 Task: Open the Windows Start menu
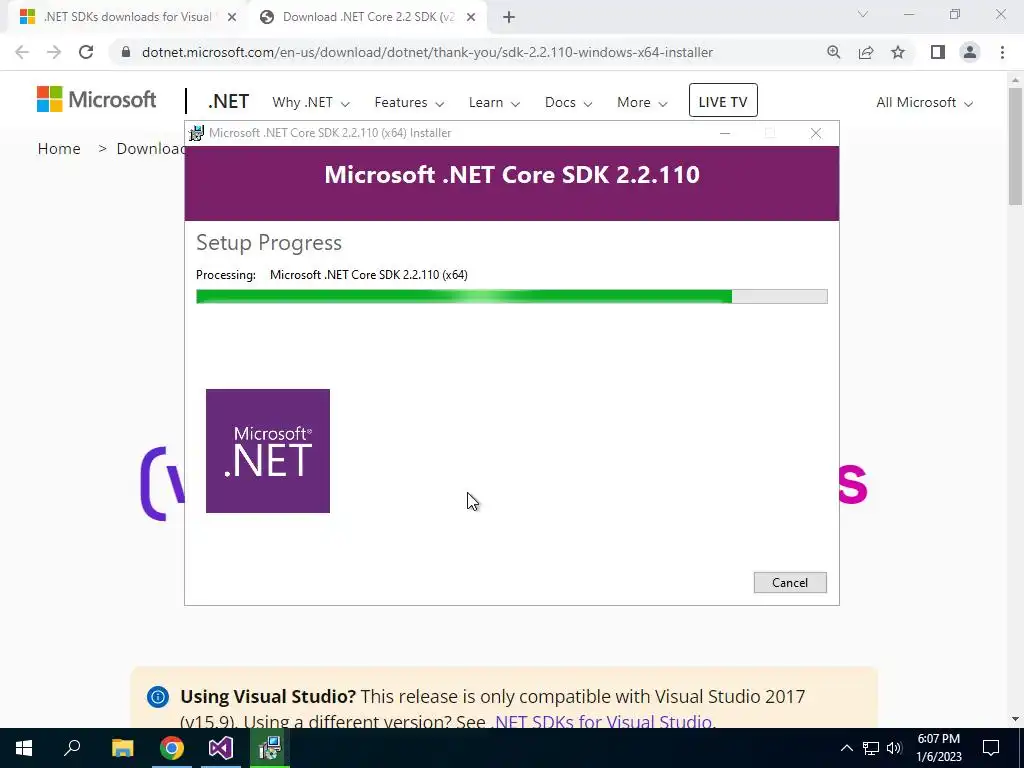click(x=24, y=748)
